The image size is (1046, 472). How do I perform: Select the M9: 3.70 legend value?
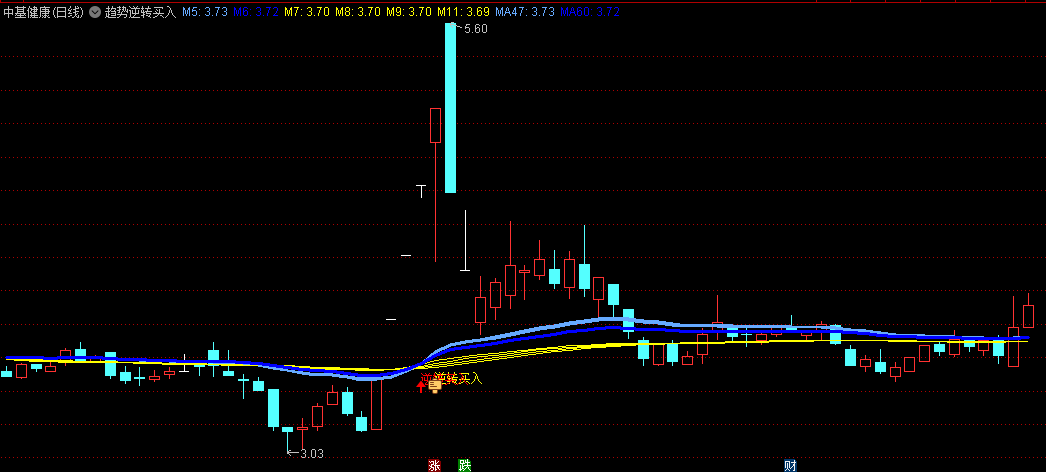tap(409, 12)
